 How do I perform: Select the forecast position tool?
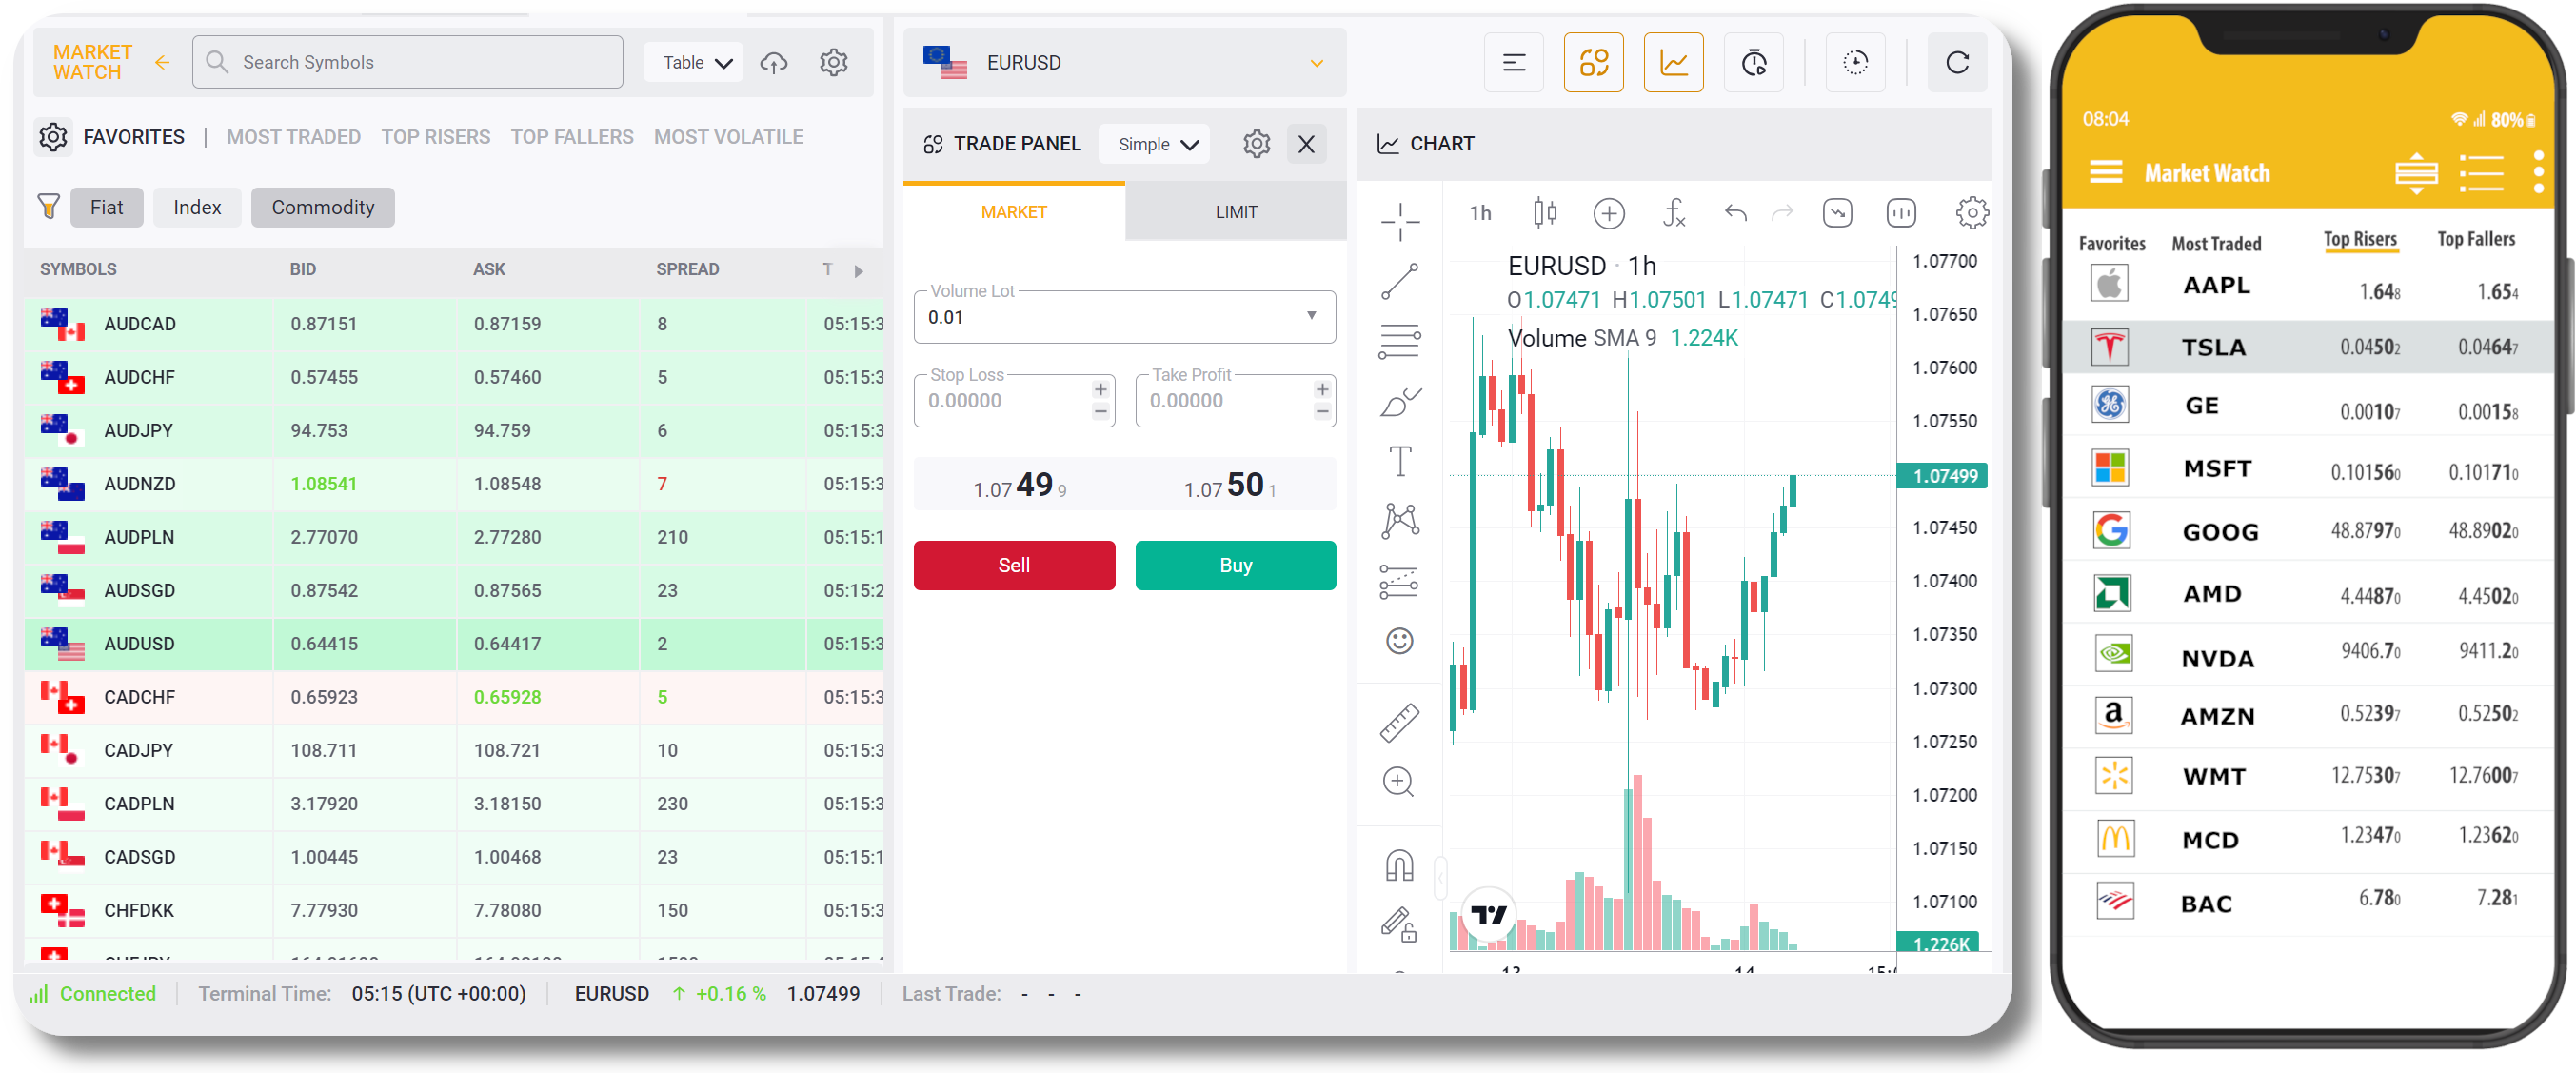click(x=1400, y=581)
